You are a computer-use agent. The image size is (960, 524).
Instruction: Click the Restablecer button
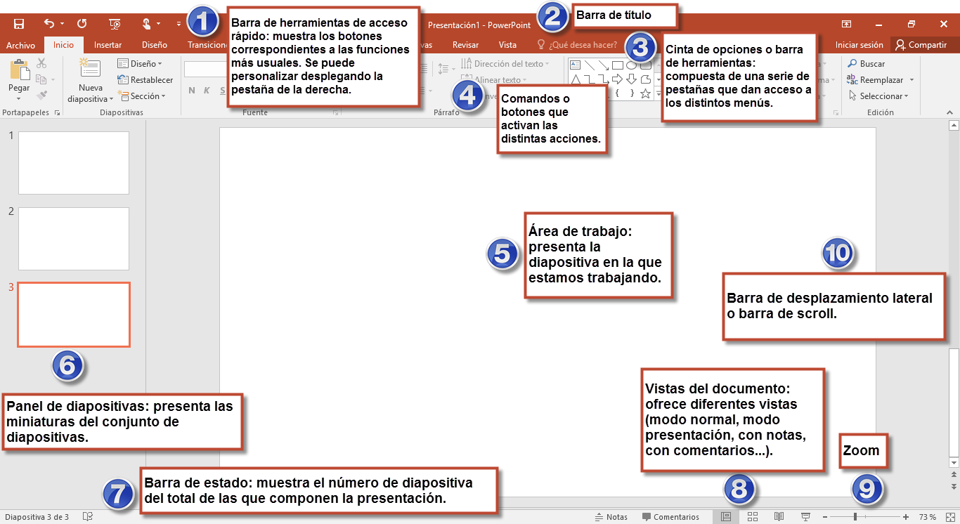(x=145, y=80)
